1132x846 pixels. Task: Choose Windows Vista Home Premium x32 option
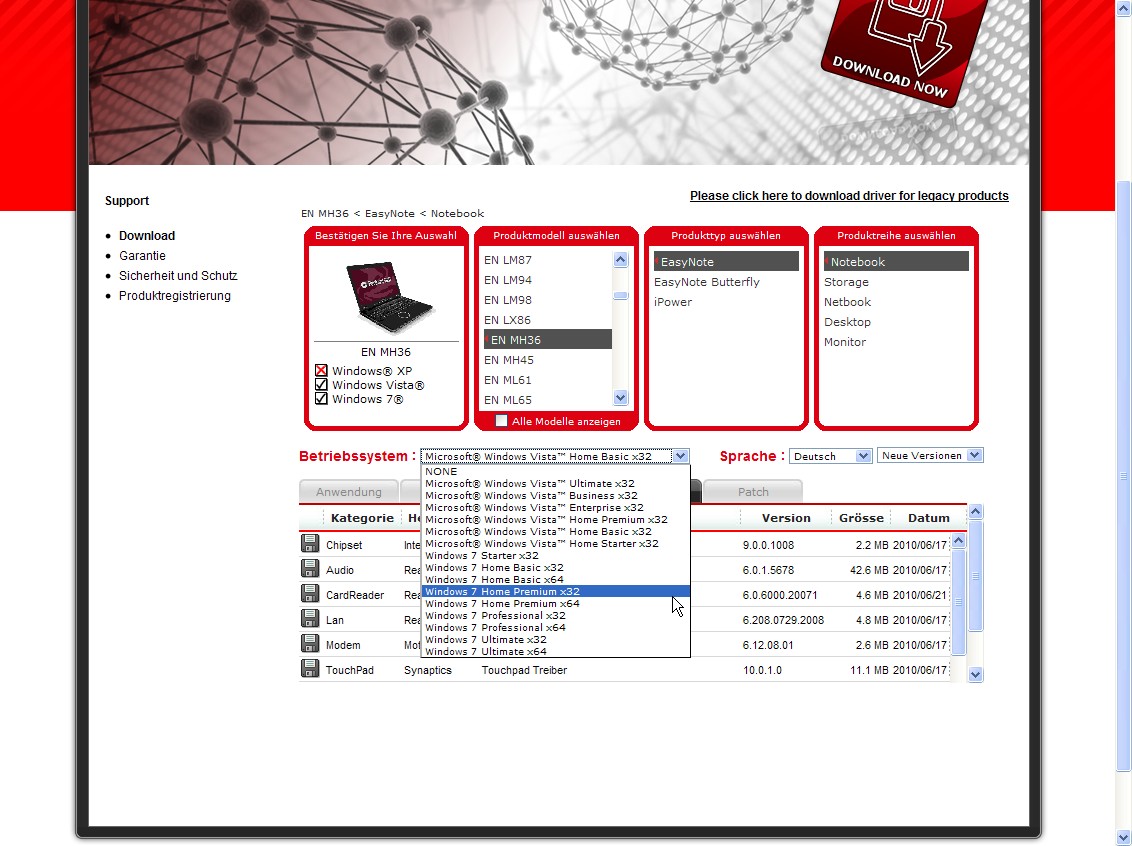tap(555, 520)
